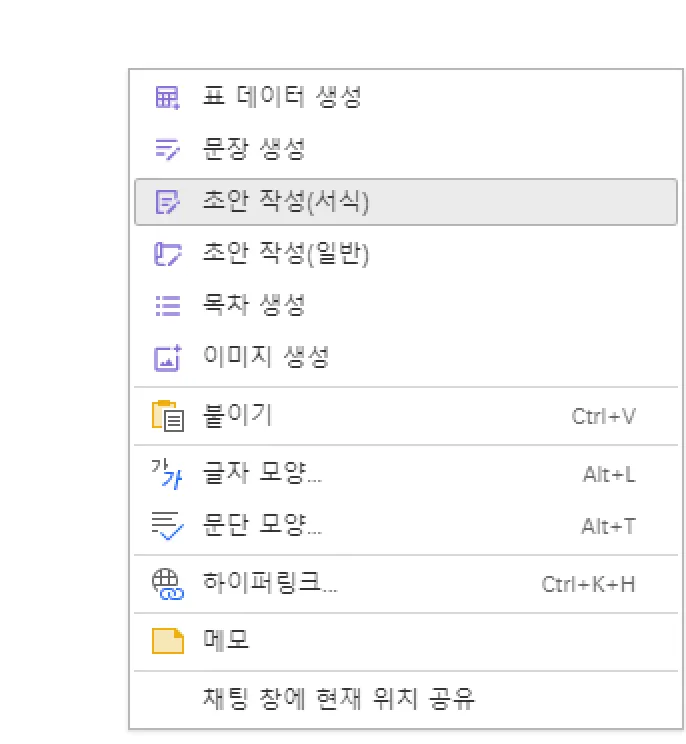This screenshot has height=744, width=686.
Task: Choose 채팅 창에 현재 위치 공유
Action: coord(338,698)
